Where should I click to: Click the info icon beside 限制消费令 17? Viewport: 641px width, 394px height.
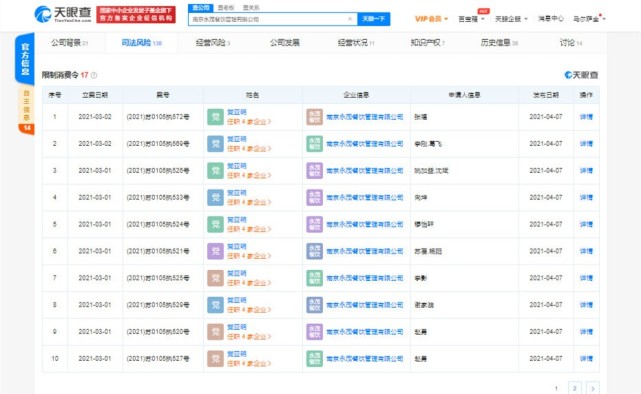tap(94, 75)
